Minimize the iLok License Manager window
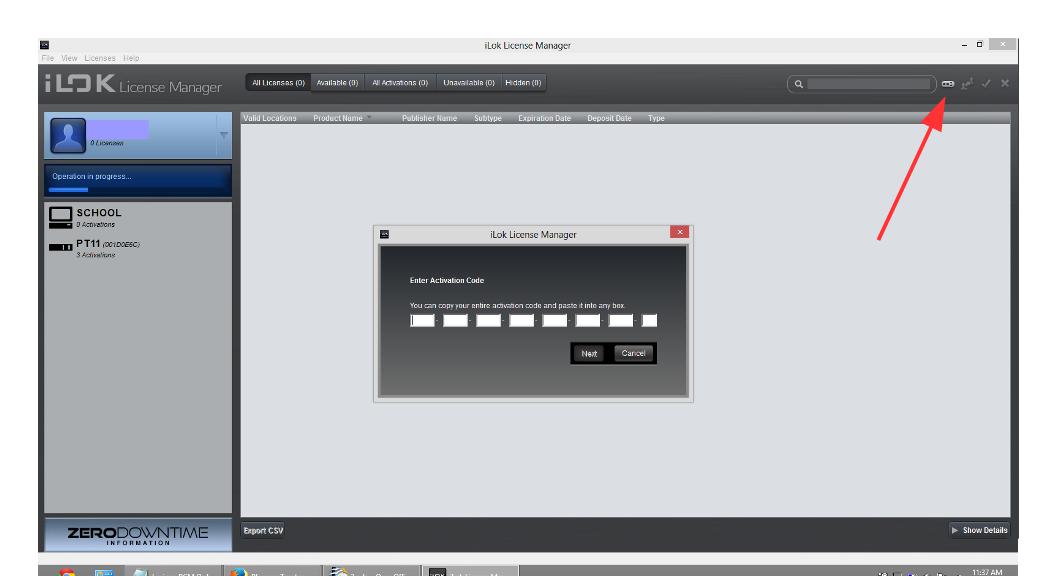This screenshot has width=1056, height=576. tap(964, 44)
